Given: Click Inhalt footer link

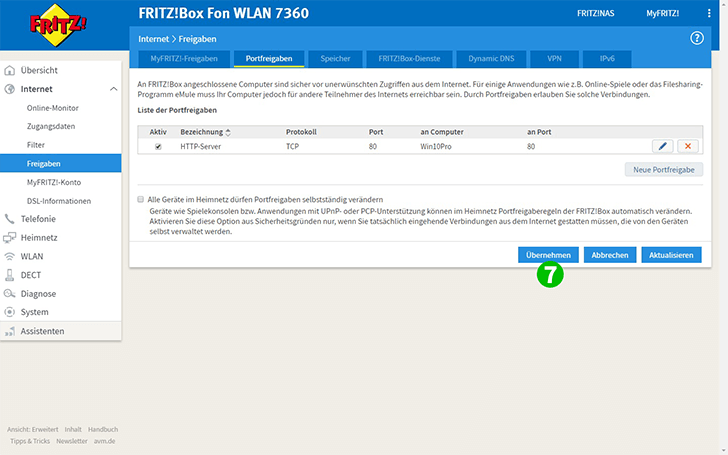Looking at the screenshot, I should point(73,429).
